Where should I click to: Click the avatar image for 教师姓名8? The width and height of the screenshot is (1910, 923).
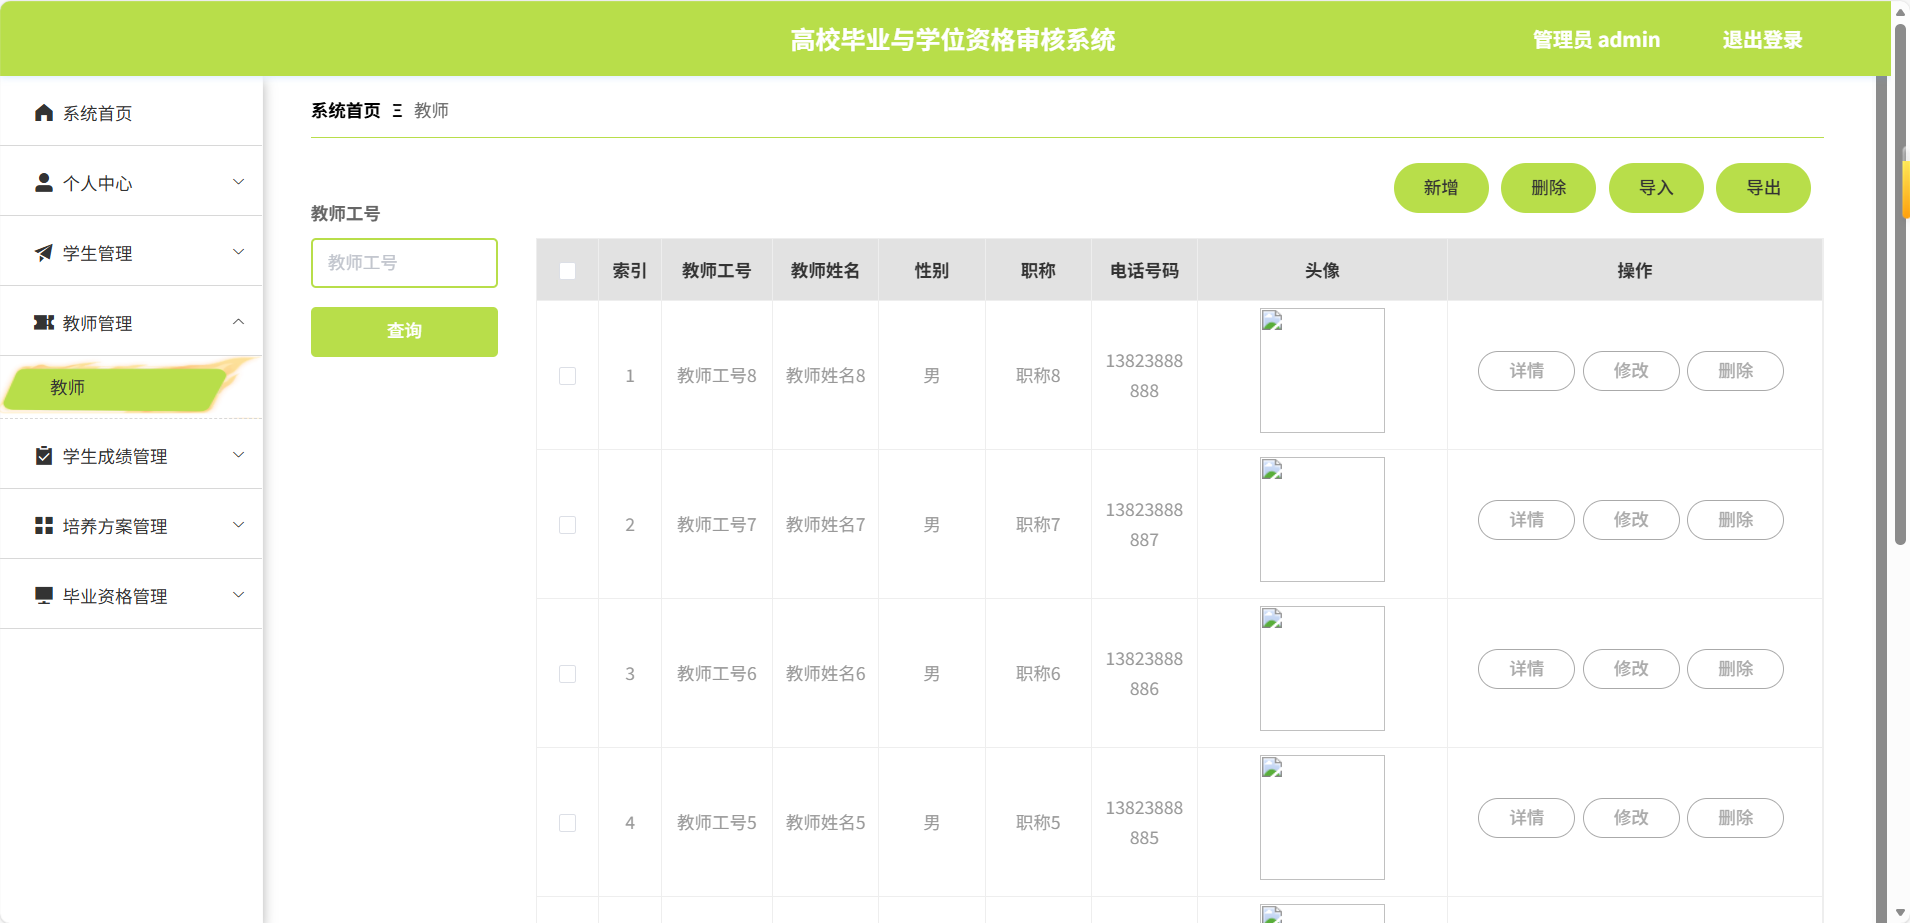1322,371
